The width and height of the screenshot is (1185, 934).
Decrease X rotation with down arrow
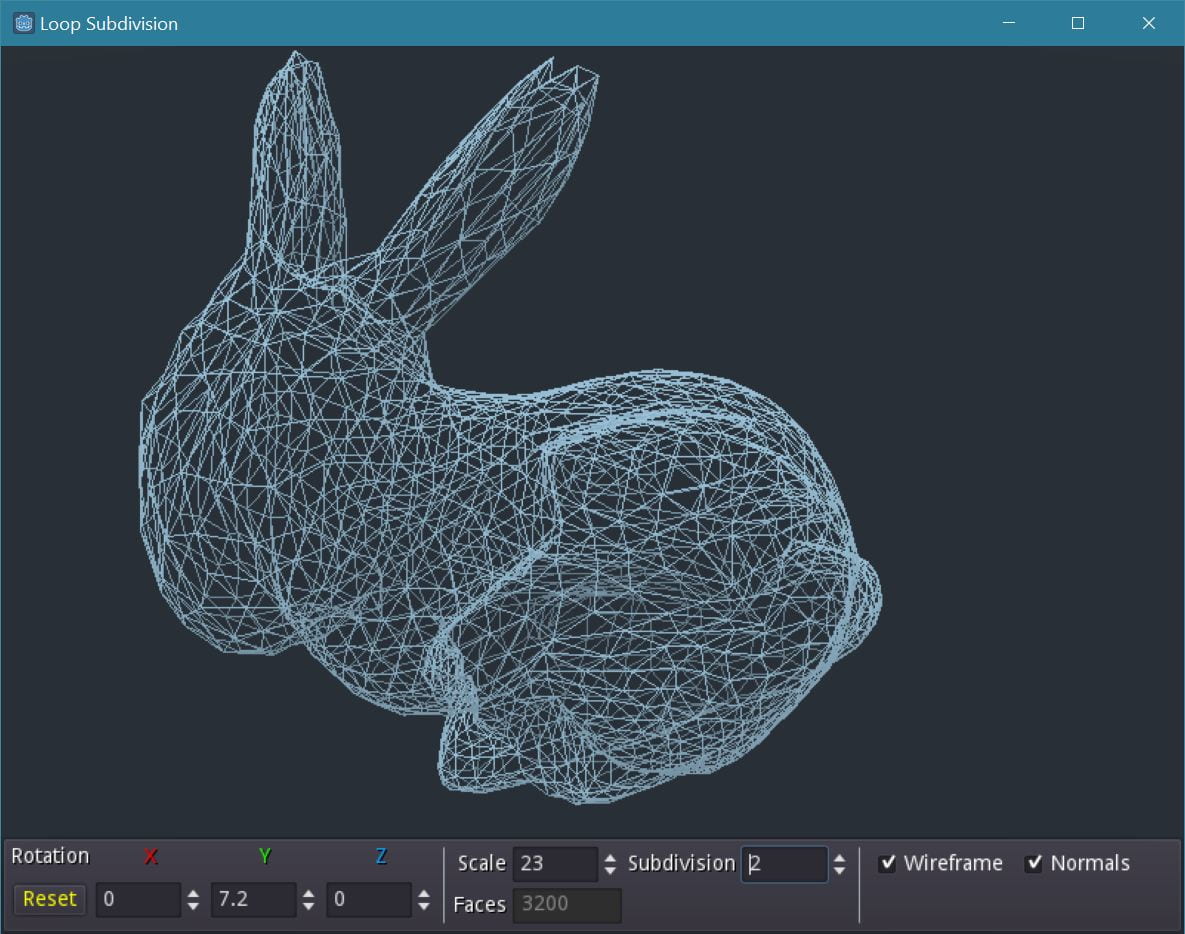[193, 906]
